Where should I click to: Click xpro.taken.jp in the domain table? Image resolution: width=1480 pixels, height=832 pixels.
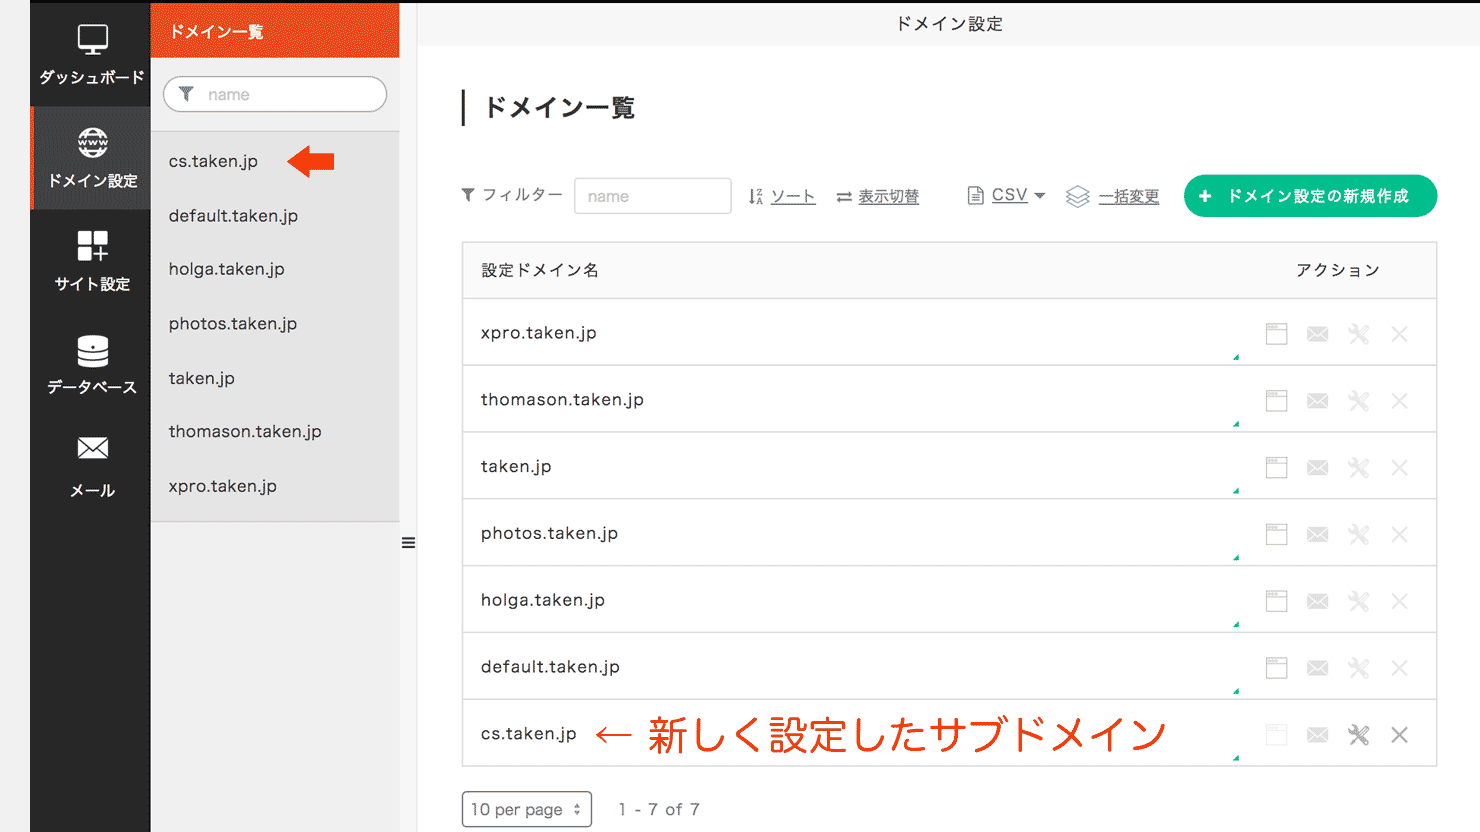point(538,333)
